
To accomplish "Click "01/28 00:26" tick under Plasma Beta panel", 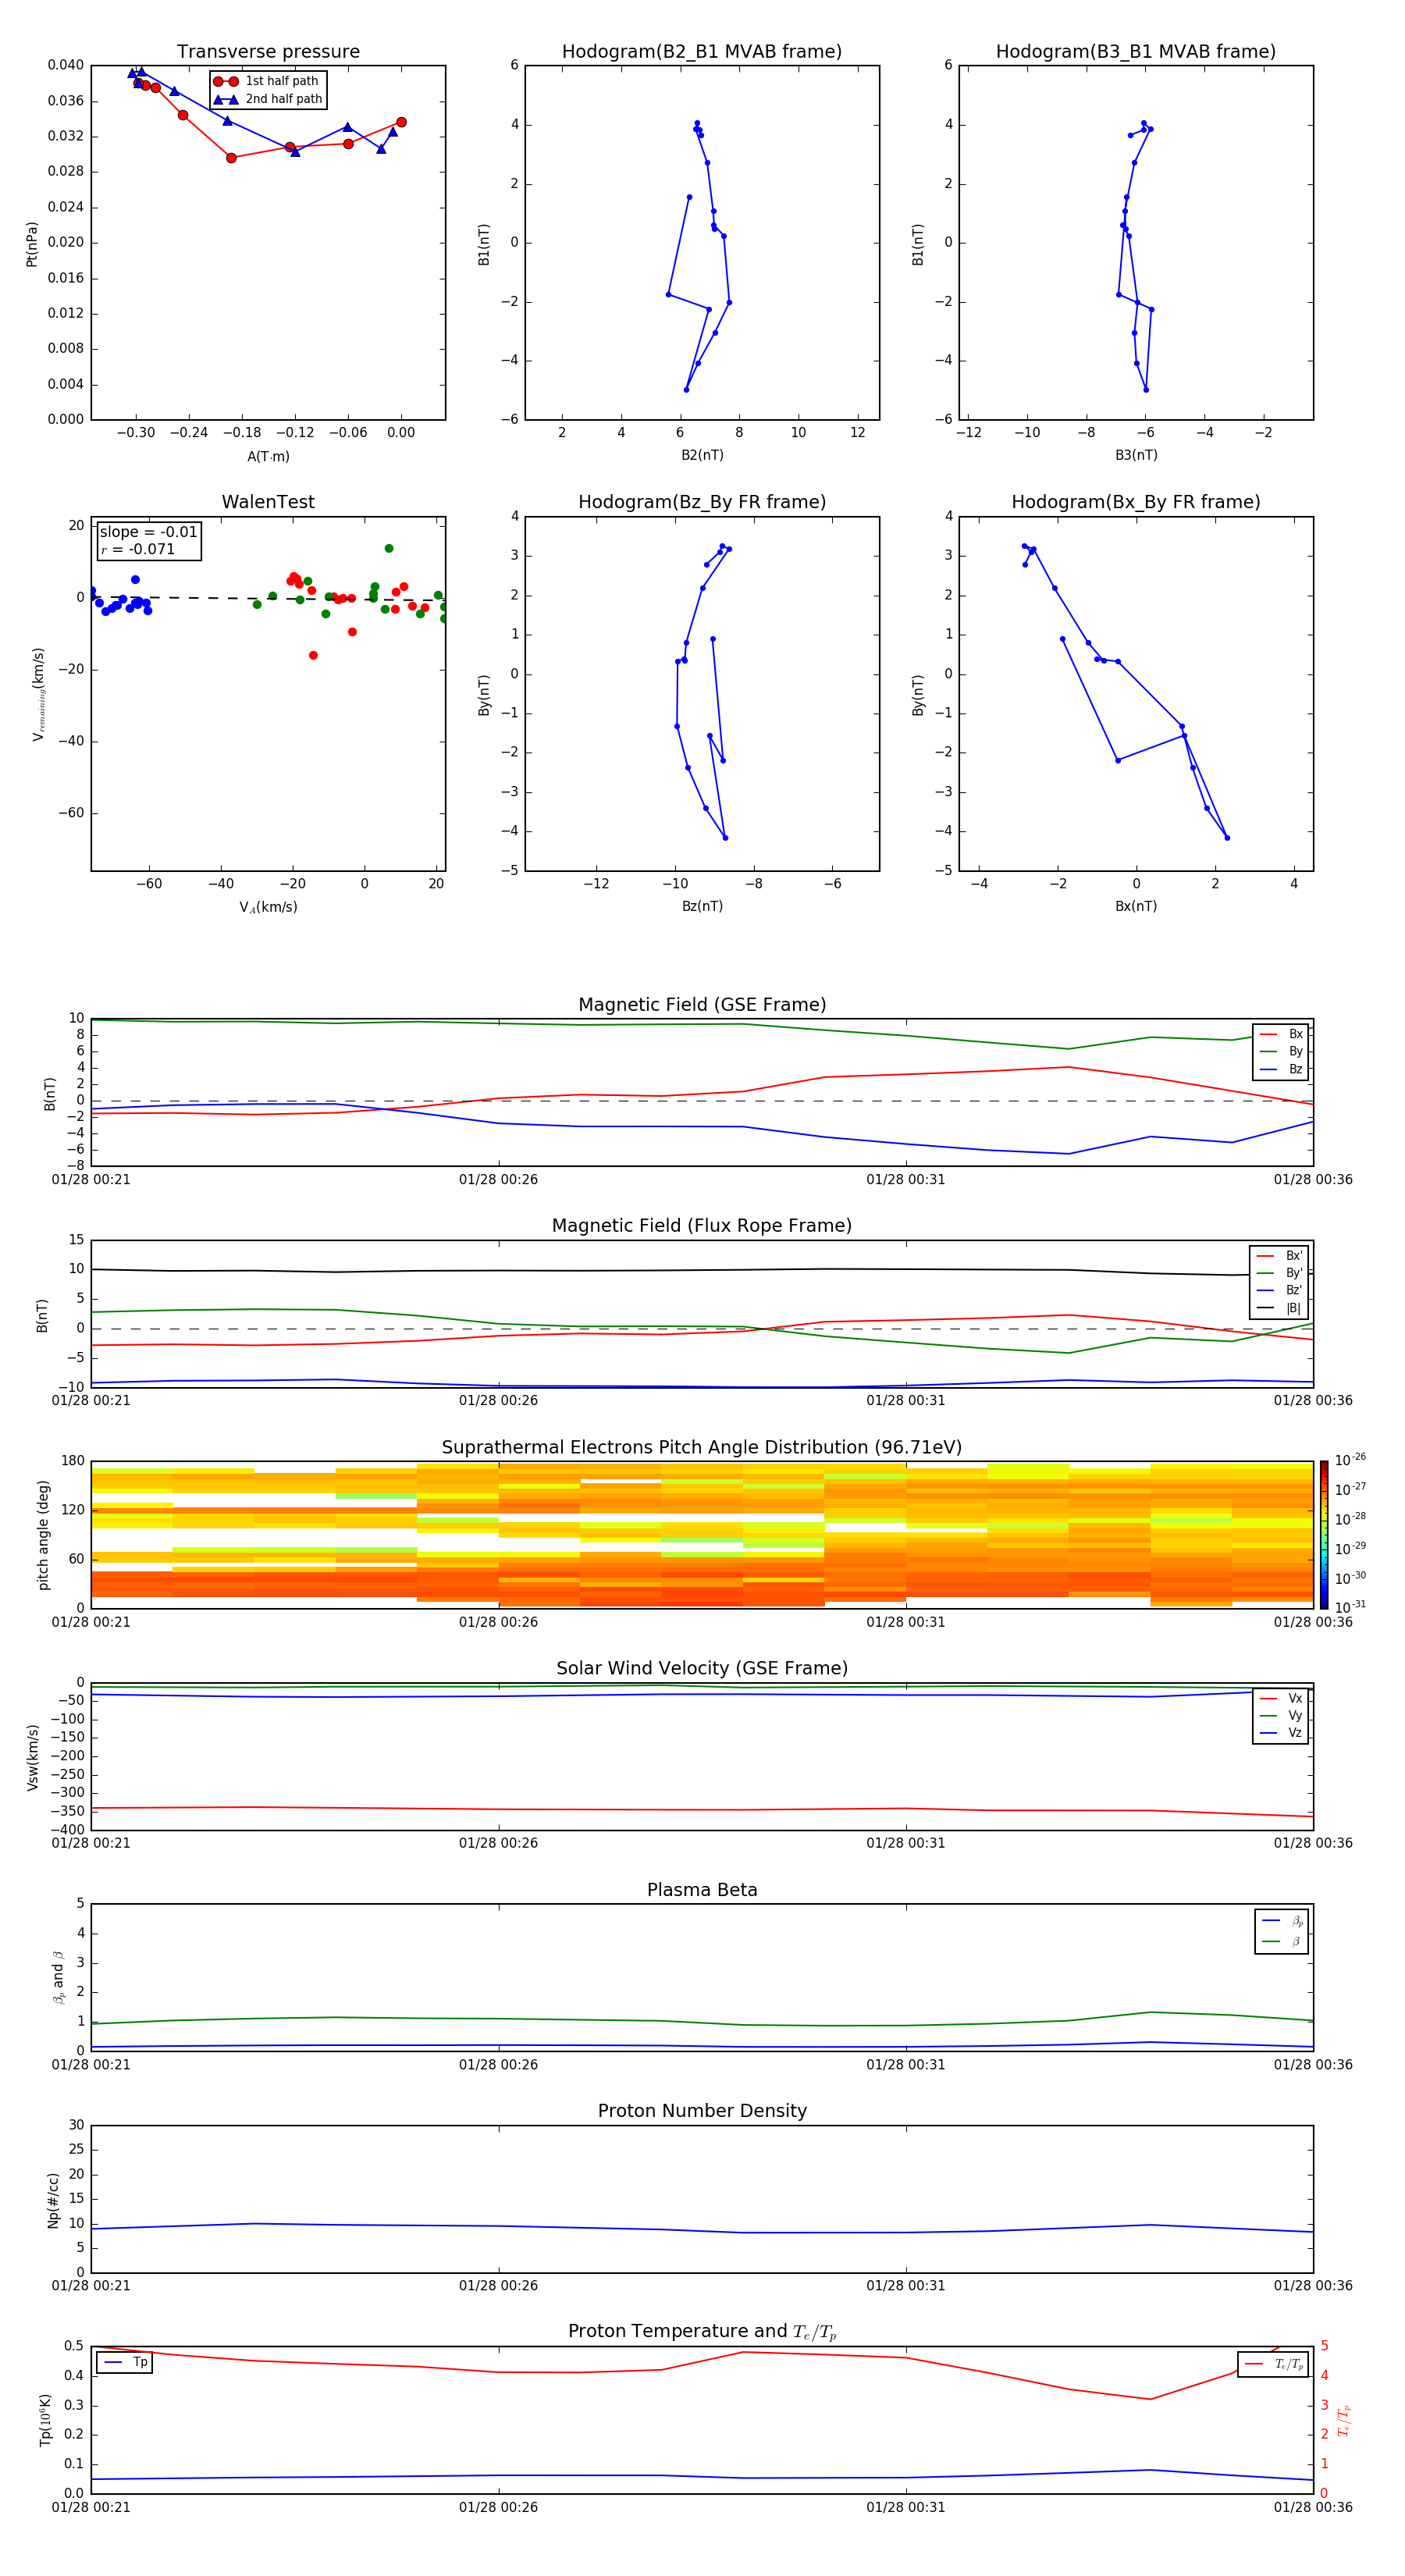I will click(x=498, y=2064).
